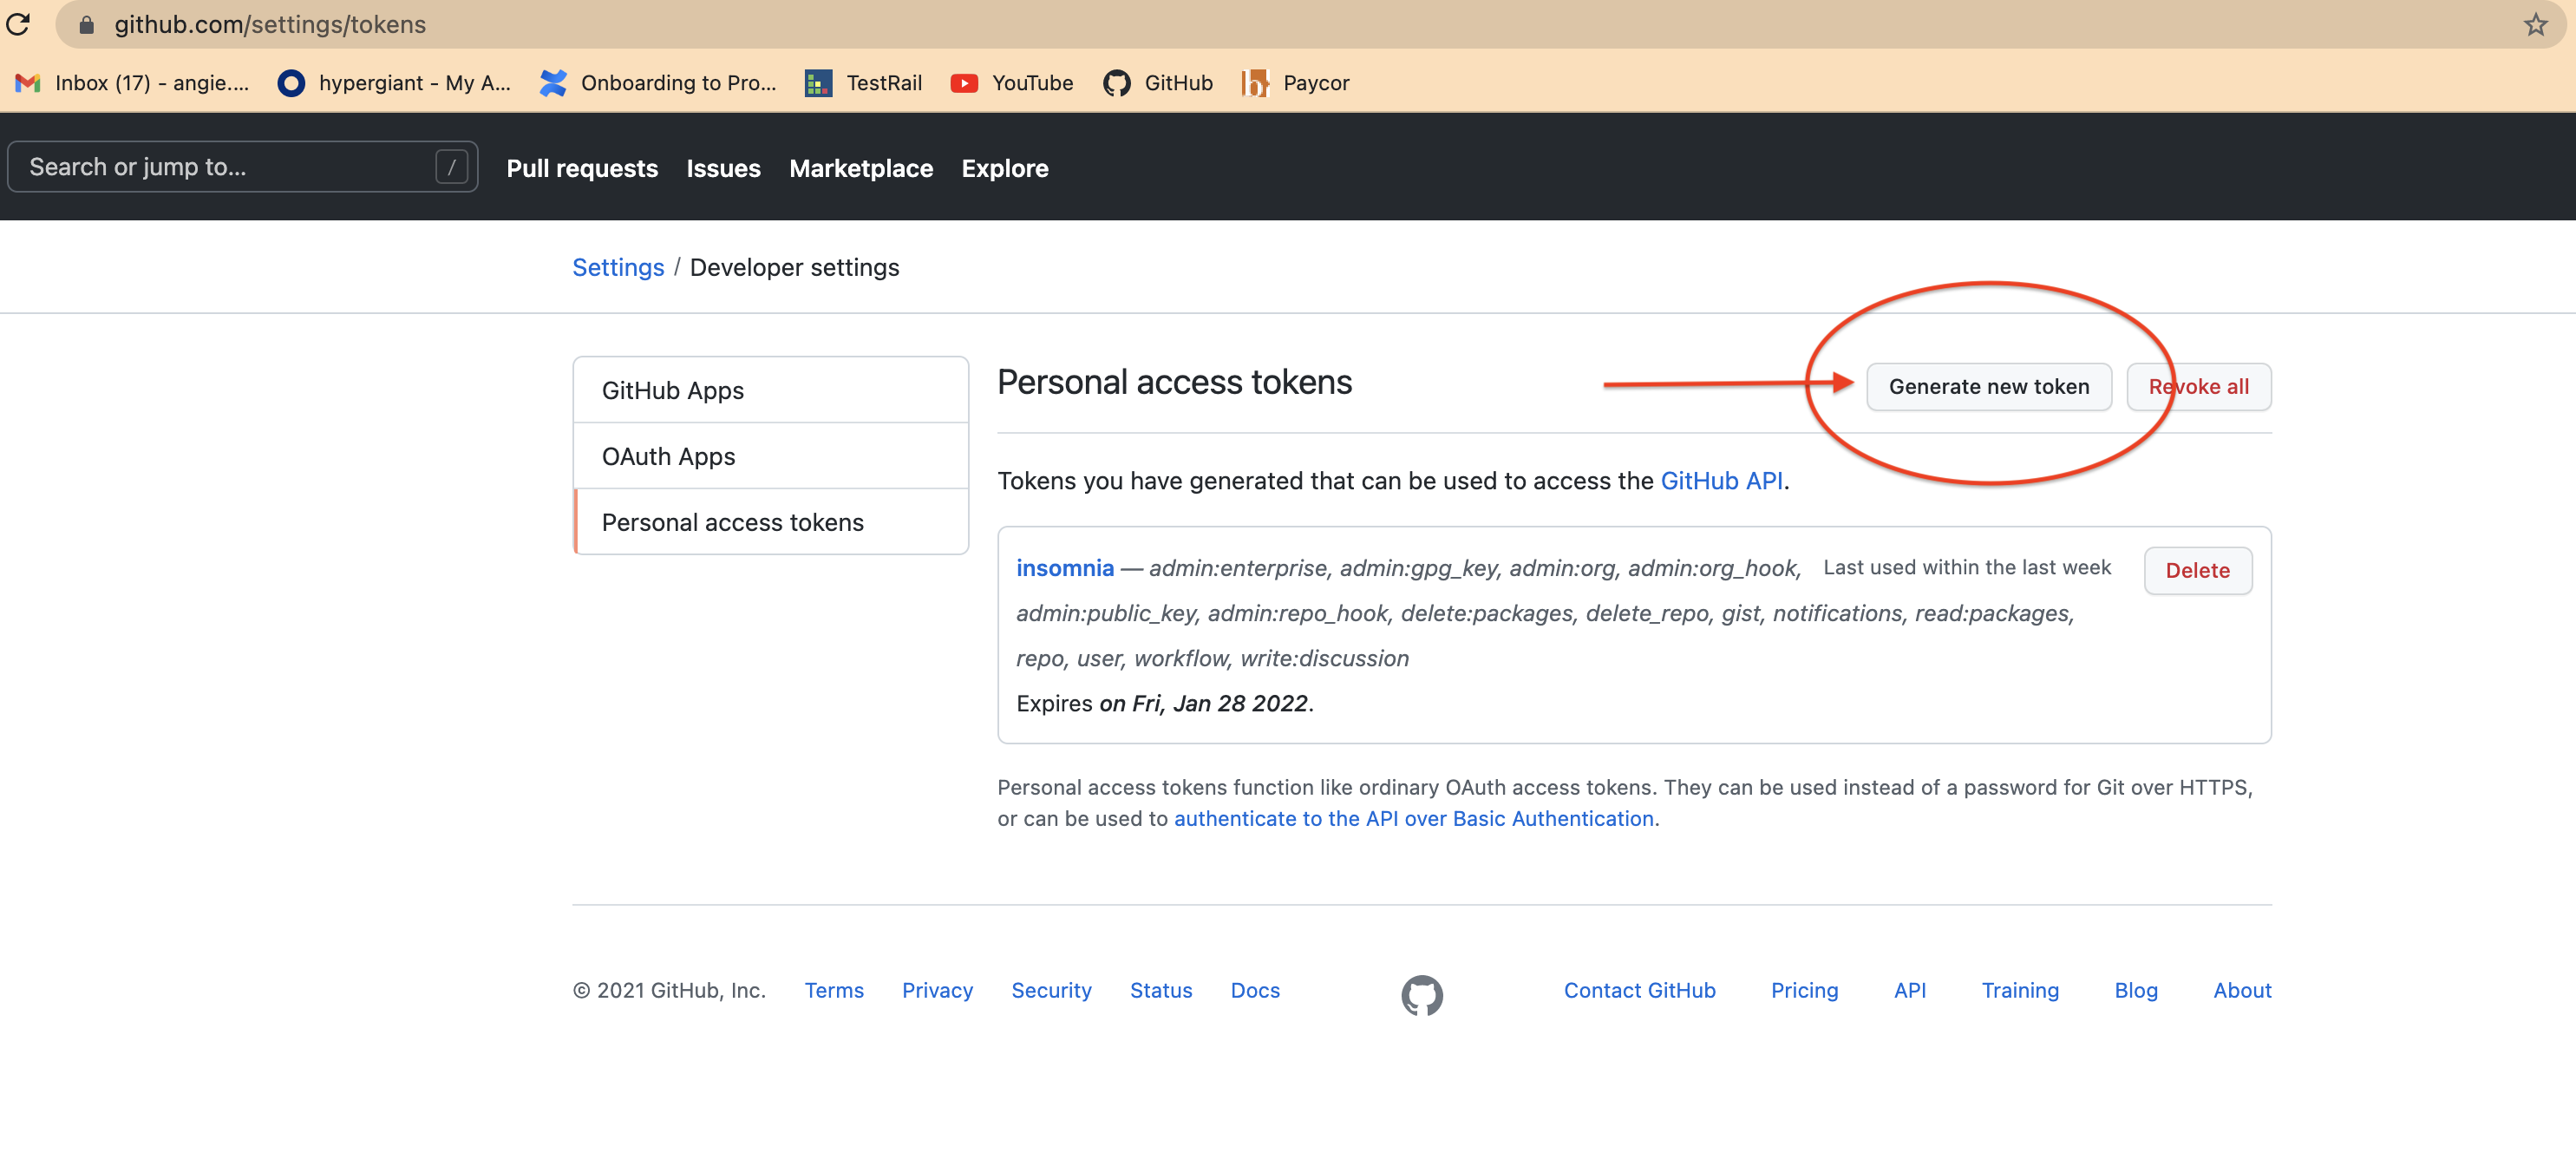Open the Marketplace menu item

(861, 168)
